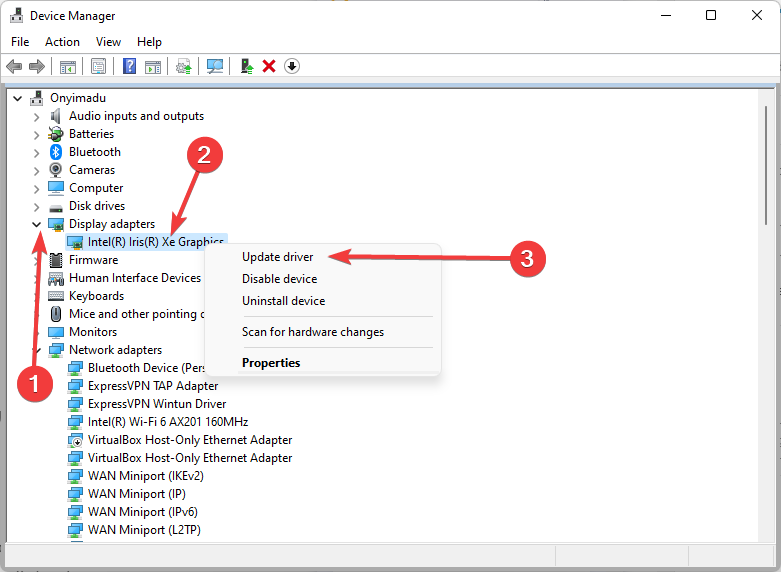
Task: Click the blue Help question-mark icon
Action: pos(129,66)
